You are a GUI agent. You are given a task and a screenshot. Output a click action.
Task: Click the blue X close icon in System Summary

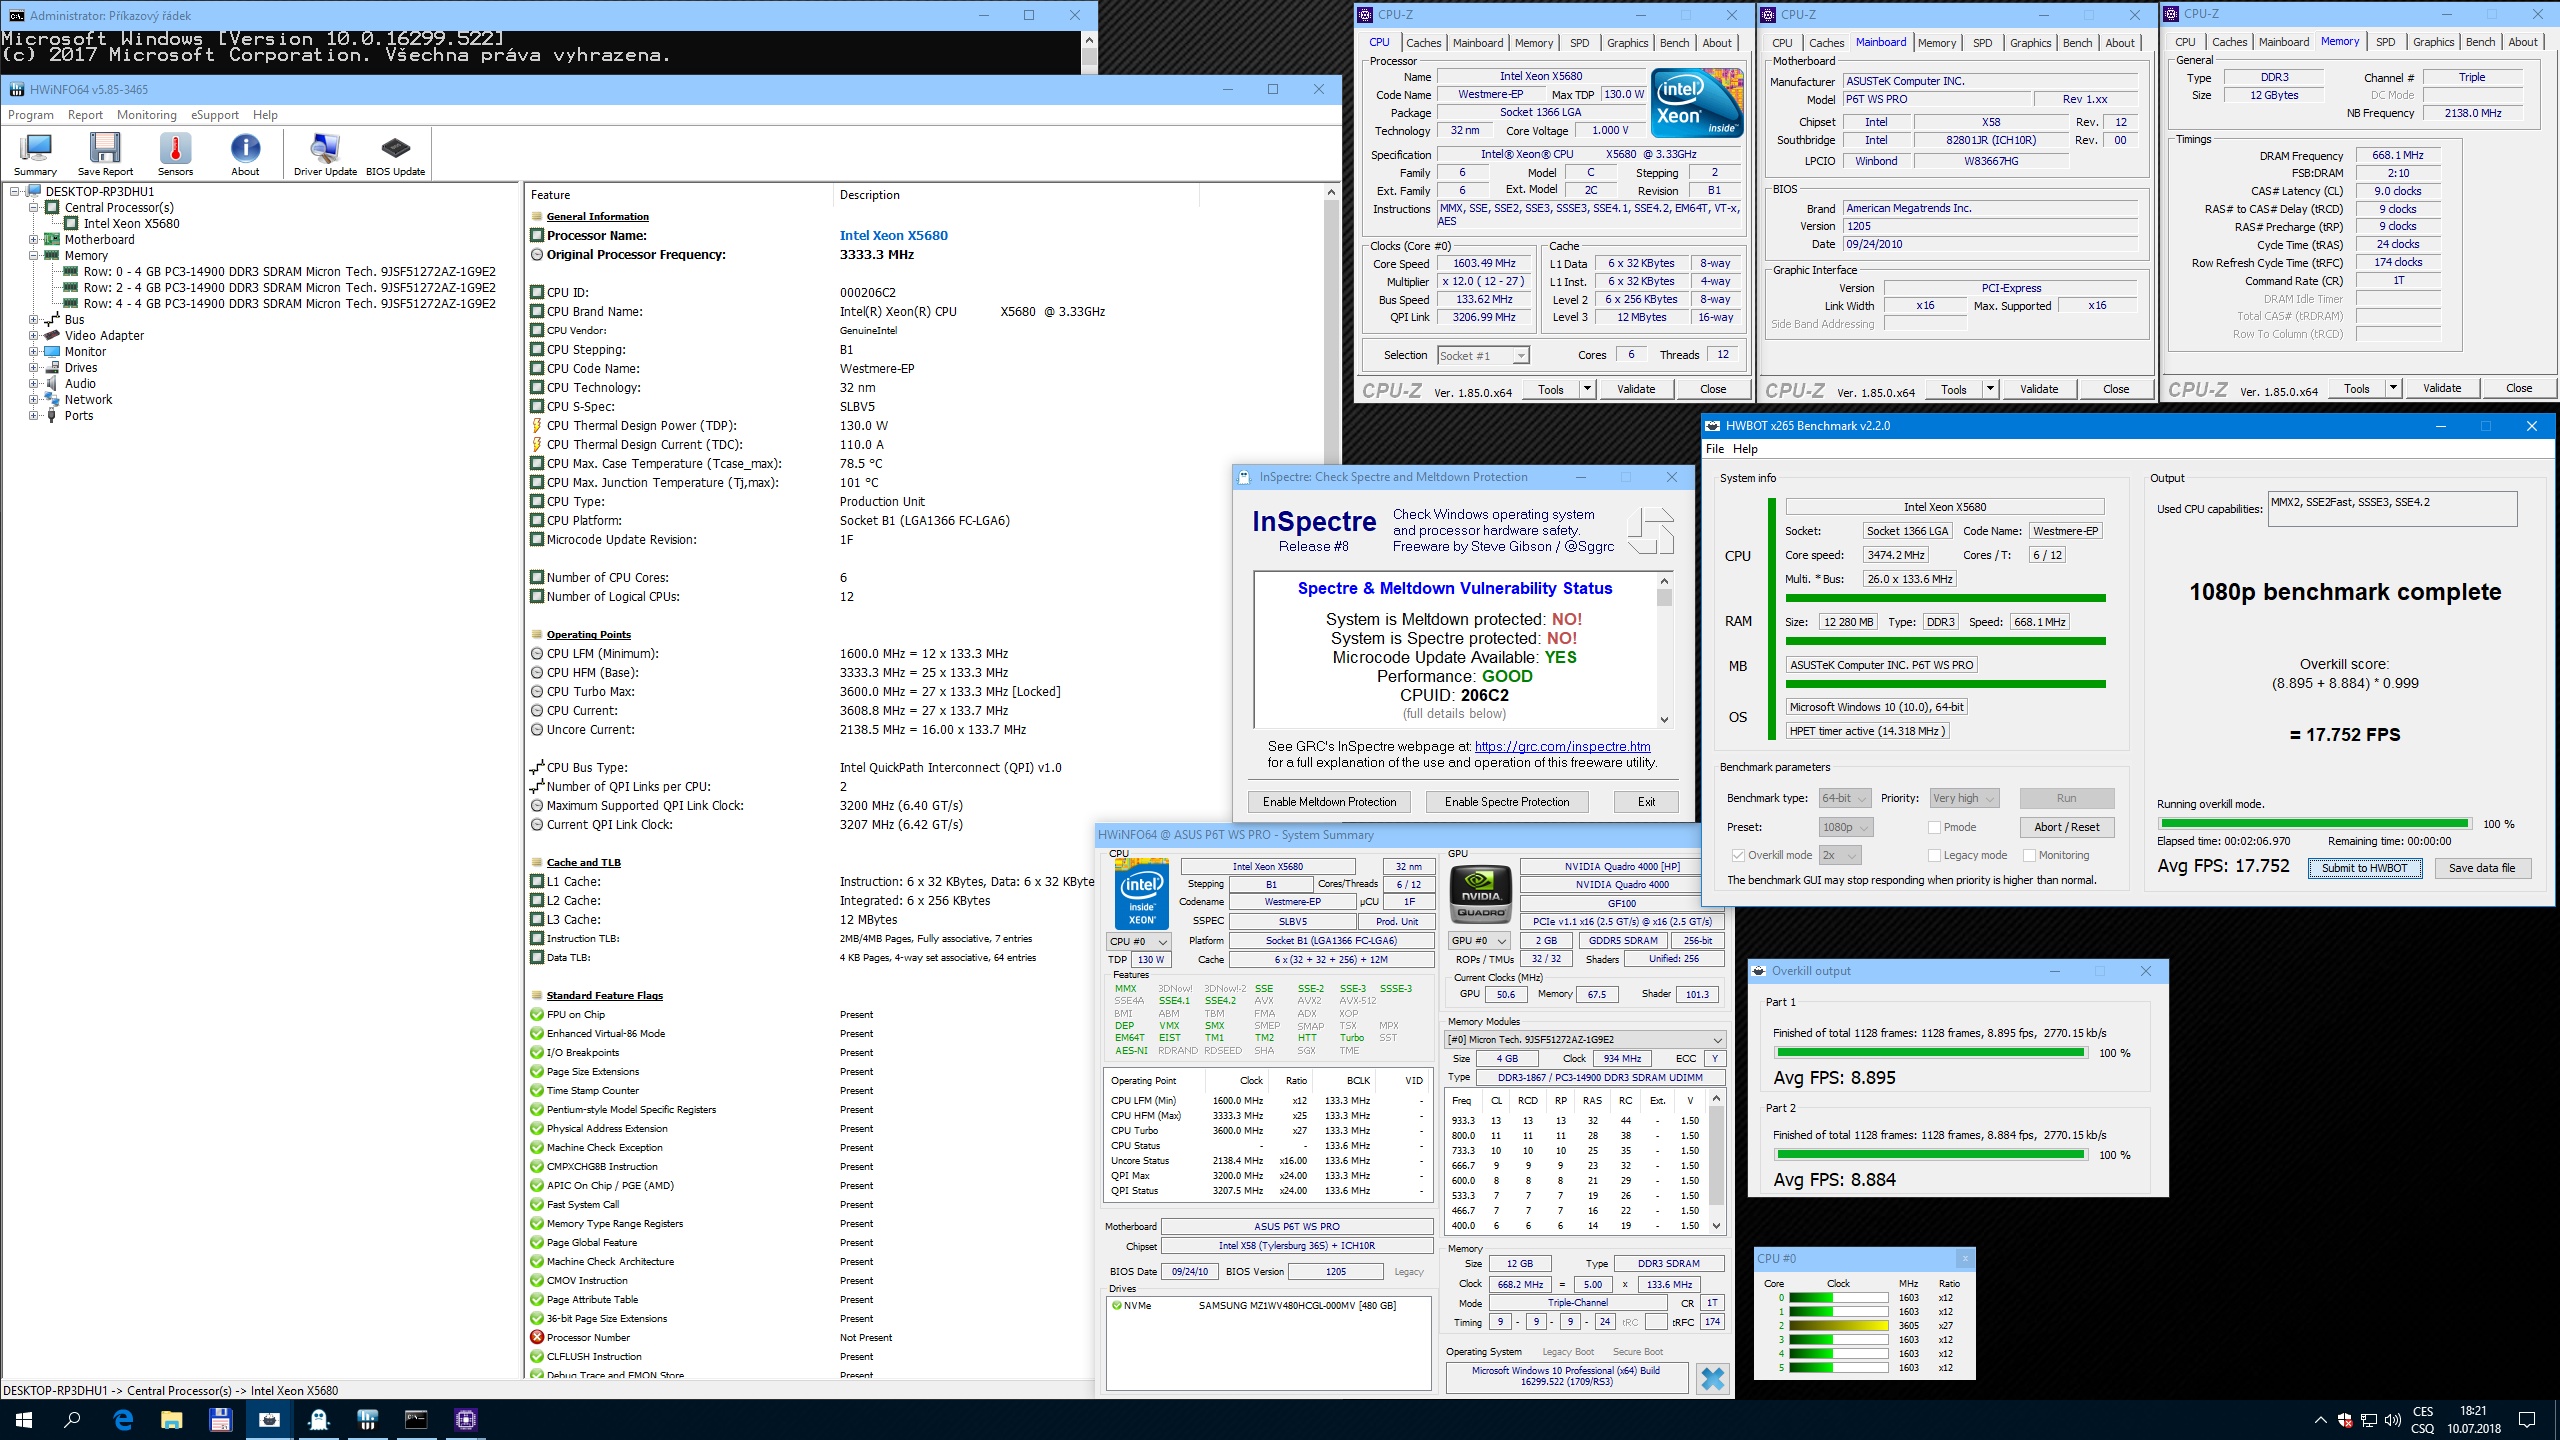coord(1712,1378)
